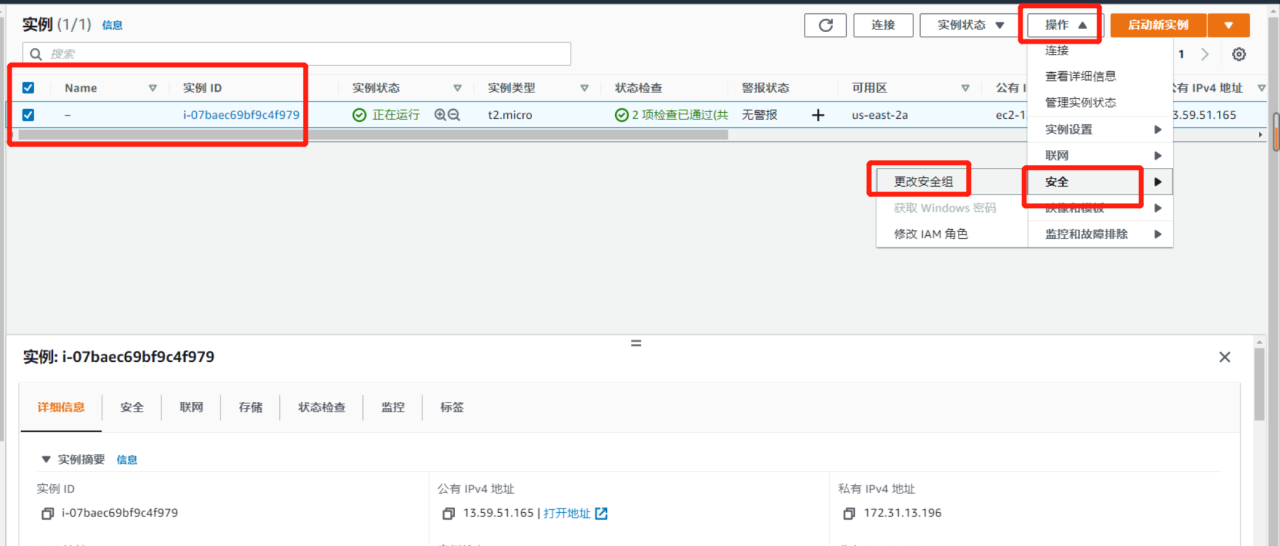The height and width of the screenshot is (546, 1280).
Task: Click the 无警报 alarm status cell
Action: 761,115
